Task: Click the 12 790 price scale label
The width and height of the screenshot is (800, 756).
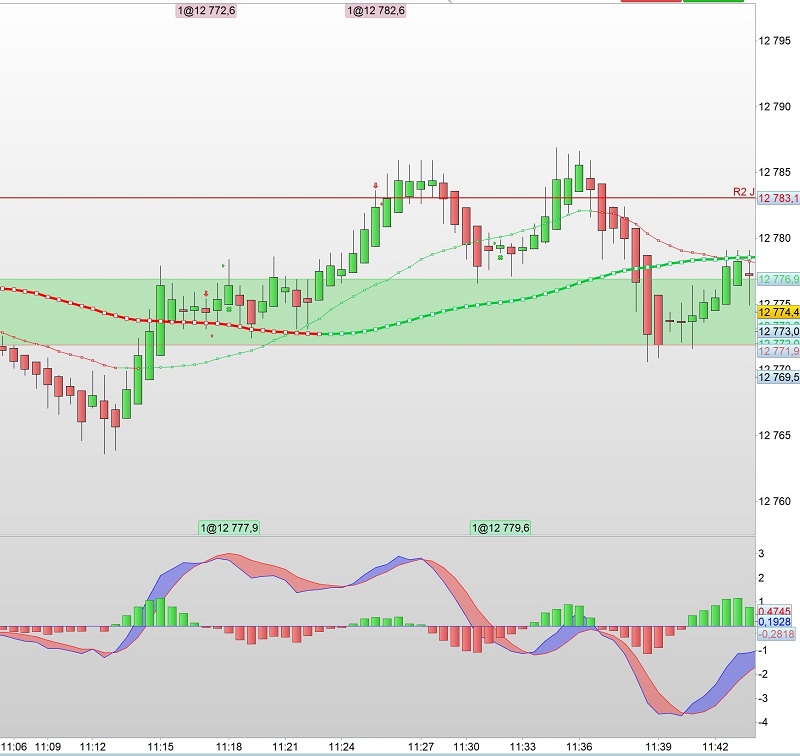Action: 774,107
